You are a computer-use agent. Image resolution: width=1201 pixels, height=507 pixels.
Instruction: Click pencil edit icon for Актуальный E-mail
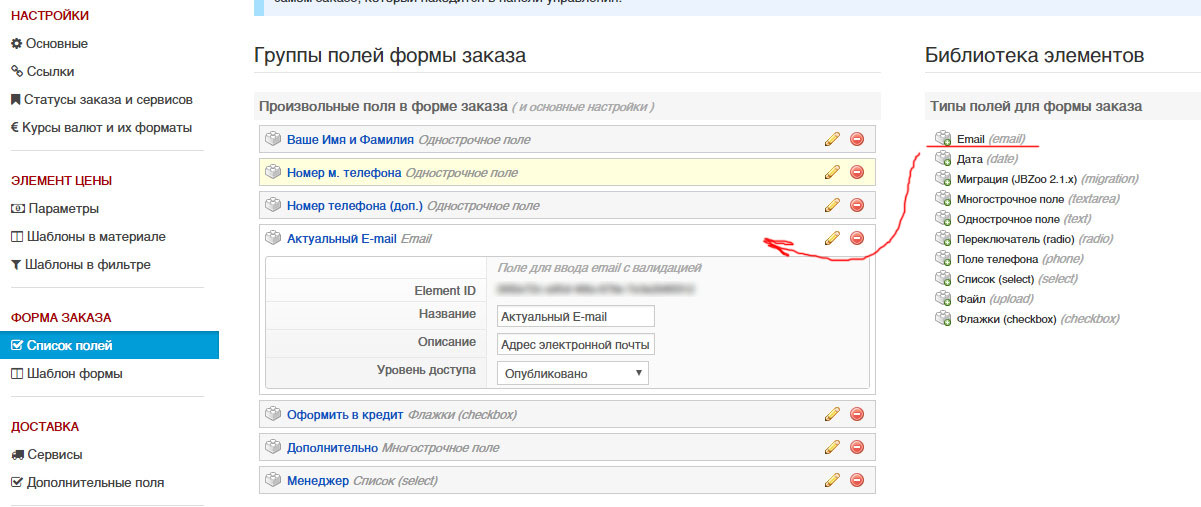pos(832,238)
